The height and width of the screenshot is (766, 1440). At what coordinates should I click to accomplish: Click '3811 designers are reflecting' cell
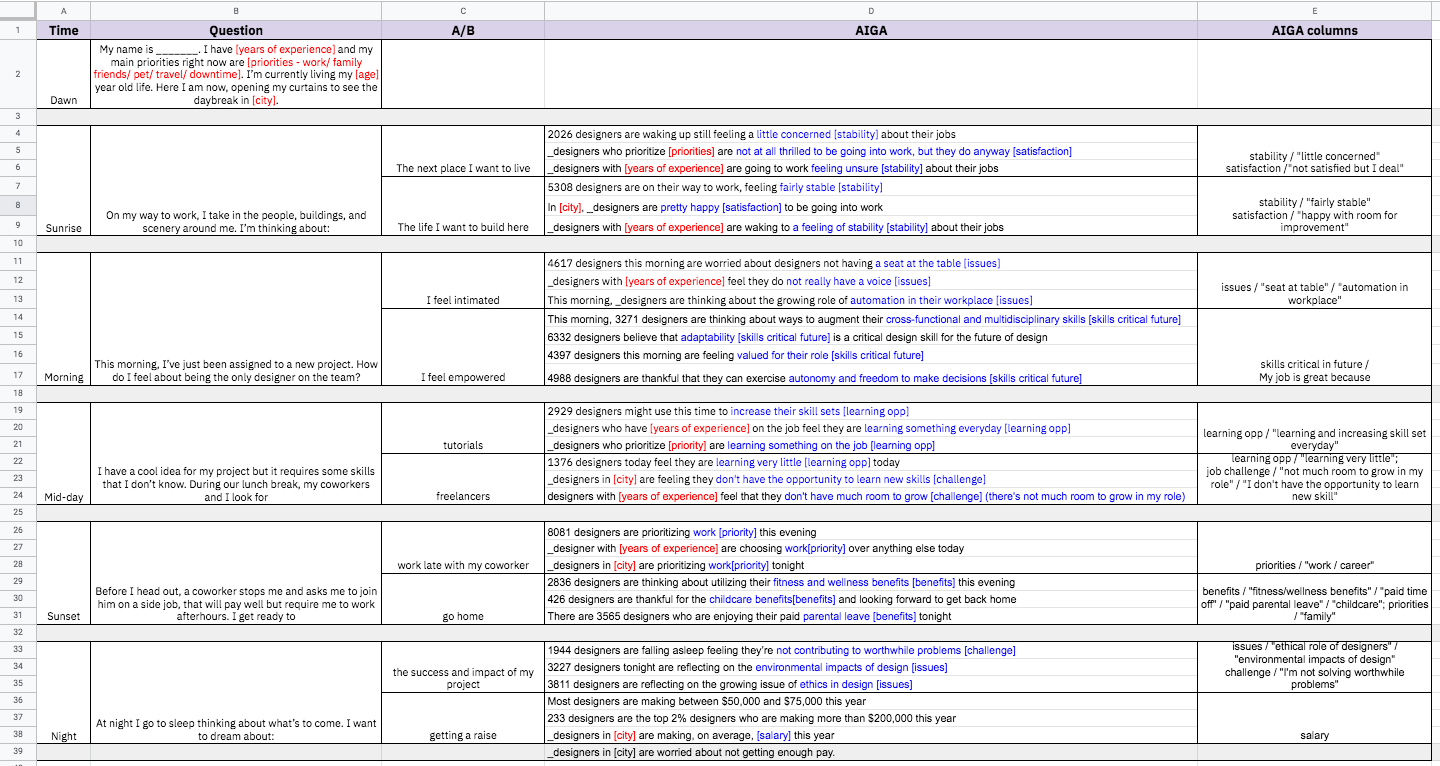tap(871, 684)
